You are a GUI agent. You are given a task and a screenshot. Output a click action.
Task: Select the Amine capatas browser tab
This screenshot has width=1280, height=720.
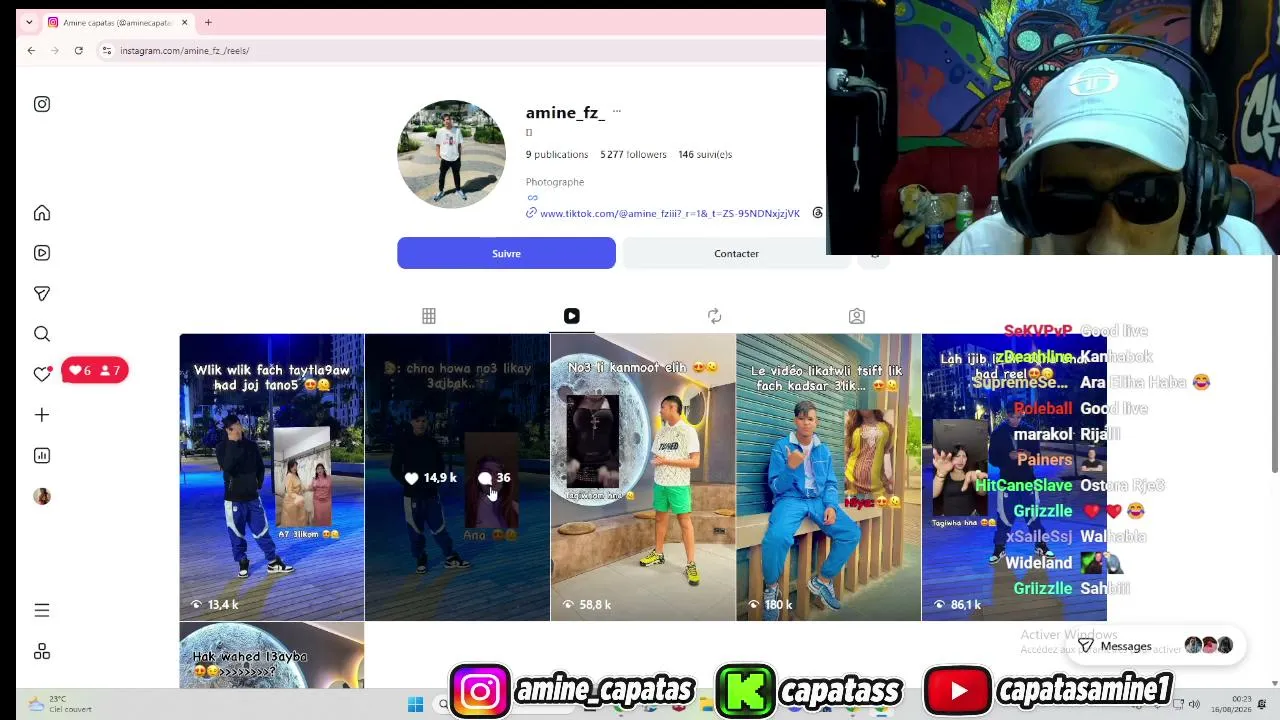click(x=118, y=22)
